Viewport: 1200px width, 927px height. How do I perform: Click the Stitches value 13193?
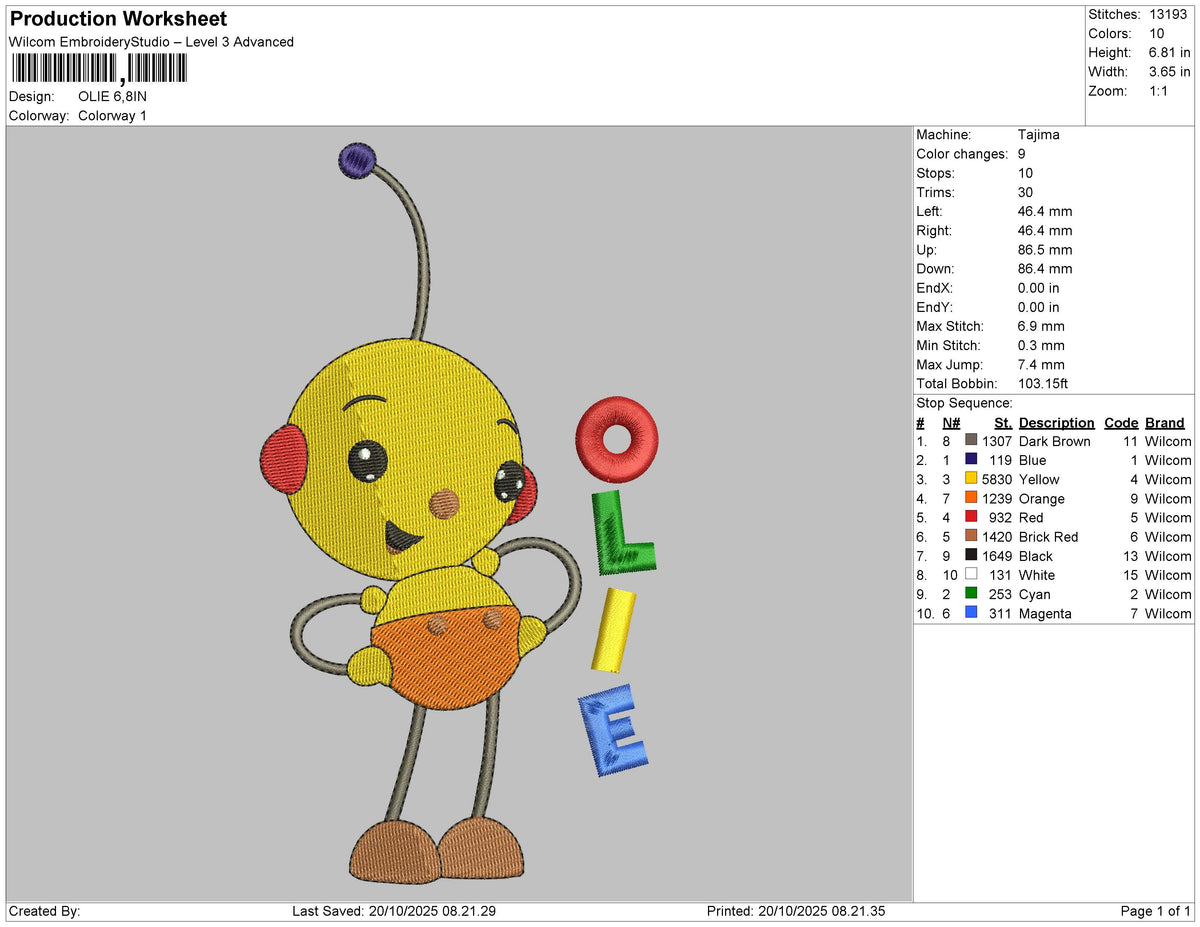(x=1169, y=14)
